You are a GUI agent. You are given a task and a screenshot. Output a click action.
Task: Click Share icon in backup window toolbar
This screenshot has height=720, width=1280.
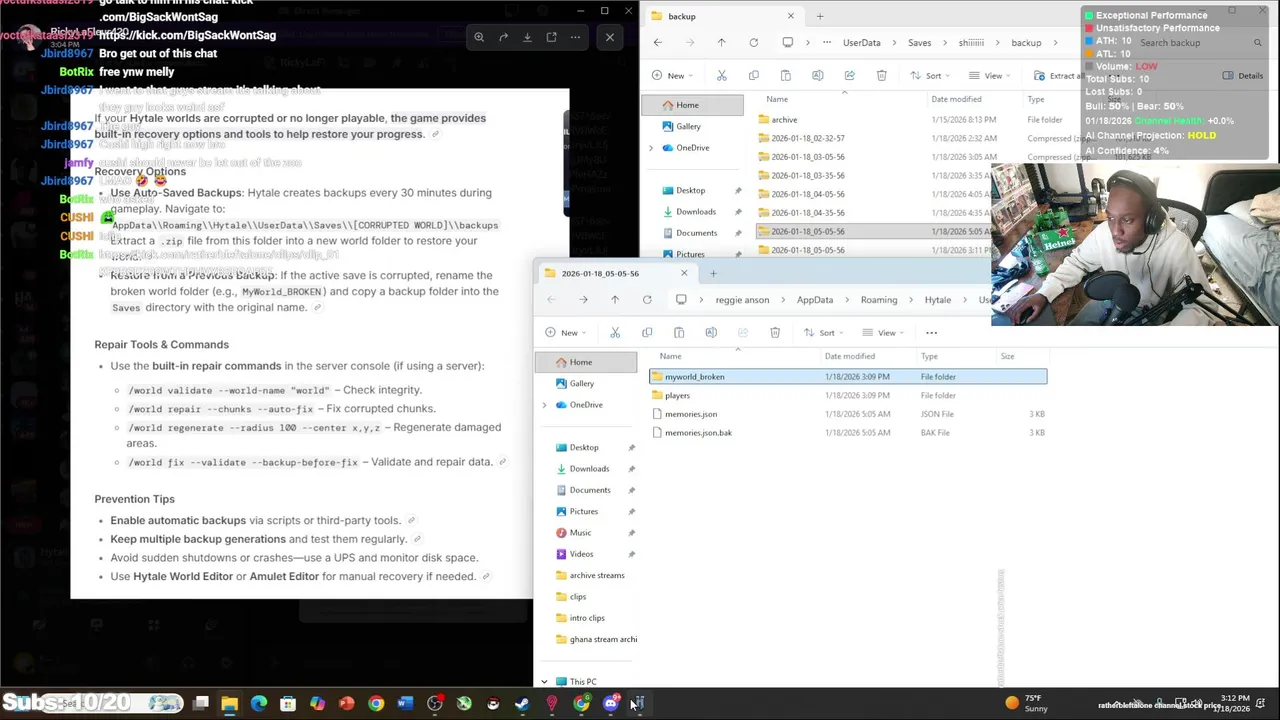point(849,75)
